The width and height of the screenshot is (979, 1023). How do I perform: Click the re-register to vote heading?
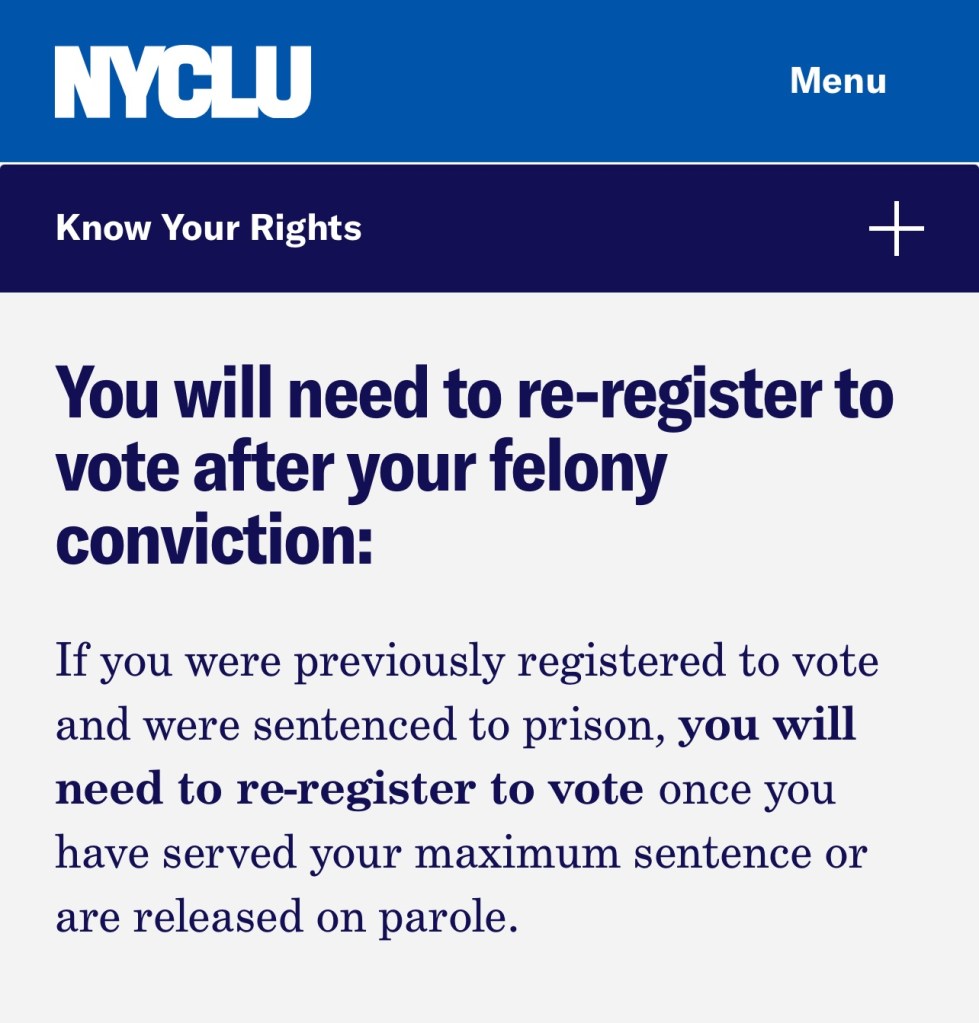tap(474, 467)
